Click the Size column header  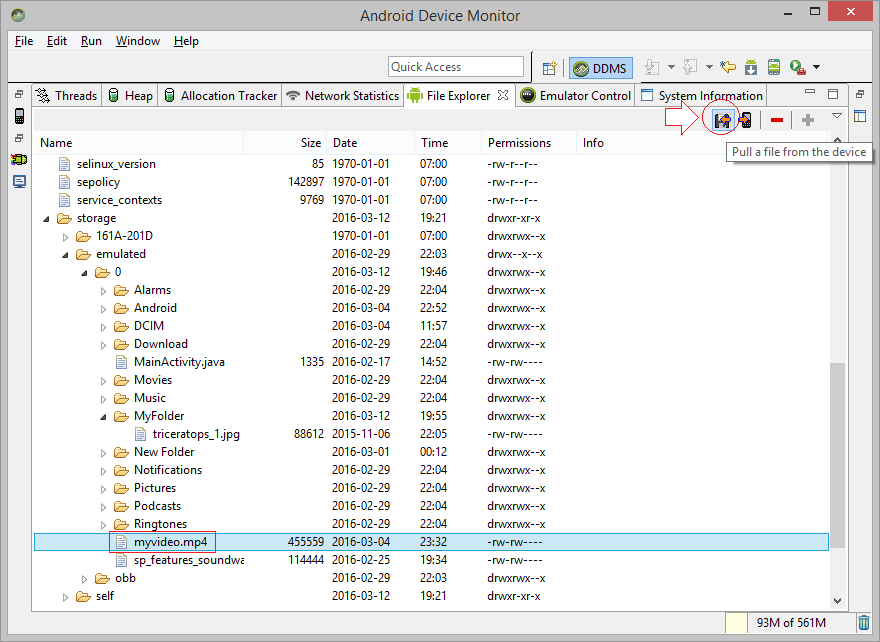coord(285,143)
